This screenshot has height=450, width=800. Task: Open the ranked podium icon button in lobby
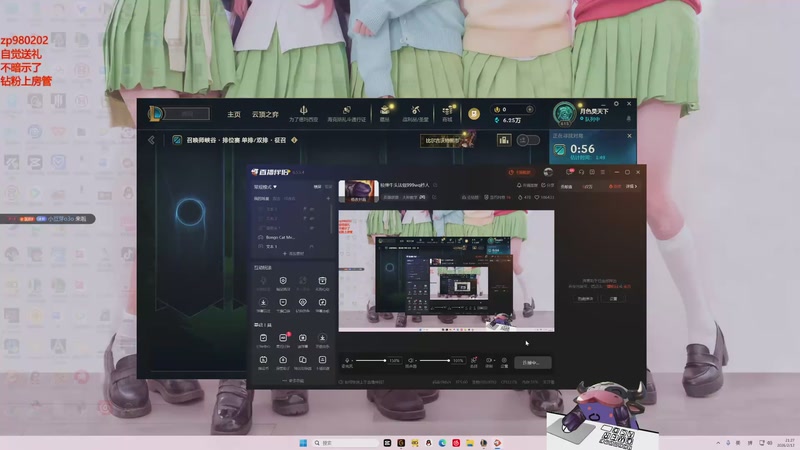coord(504,140)
